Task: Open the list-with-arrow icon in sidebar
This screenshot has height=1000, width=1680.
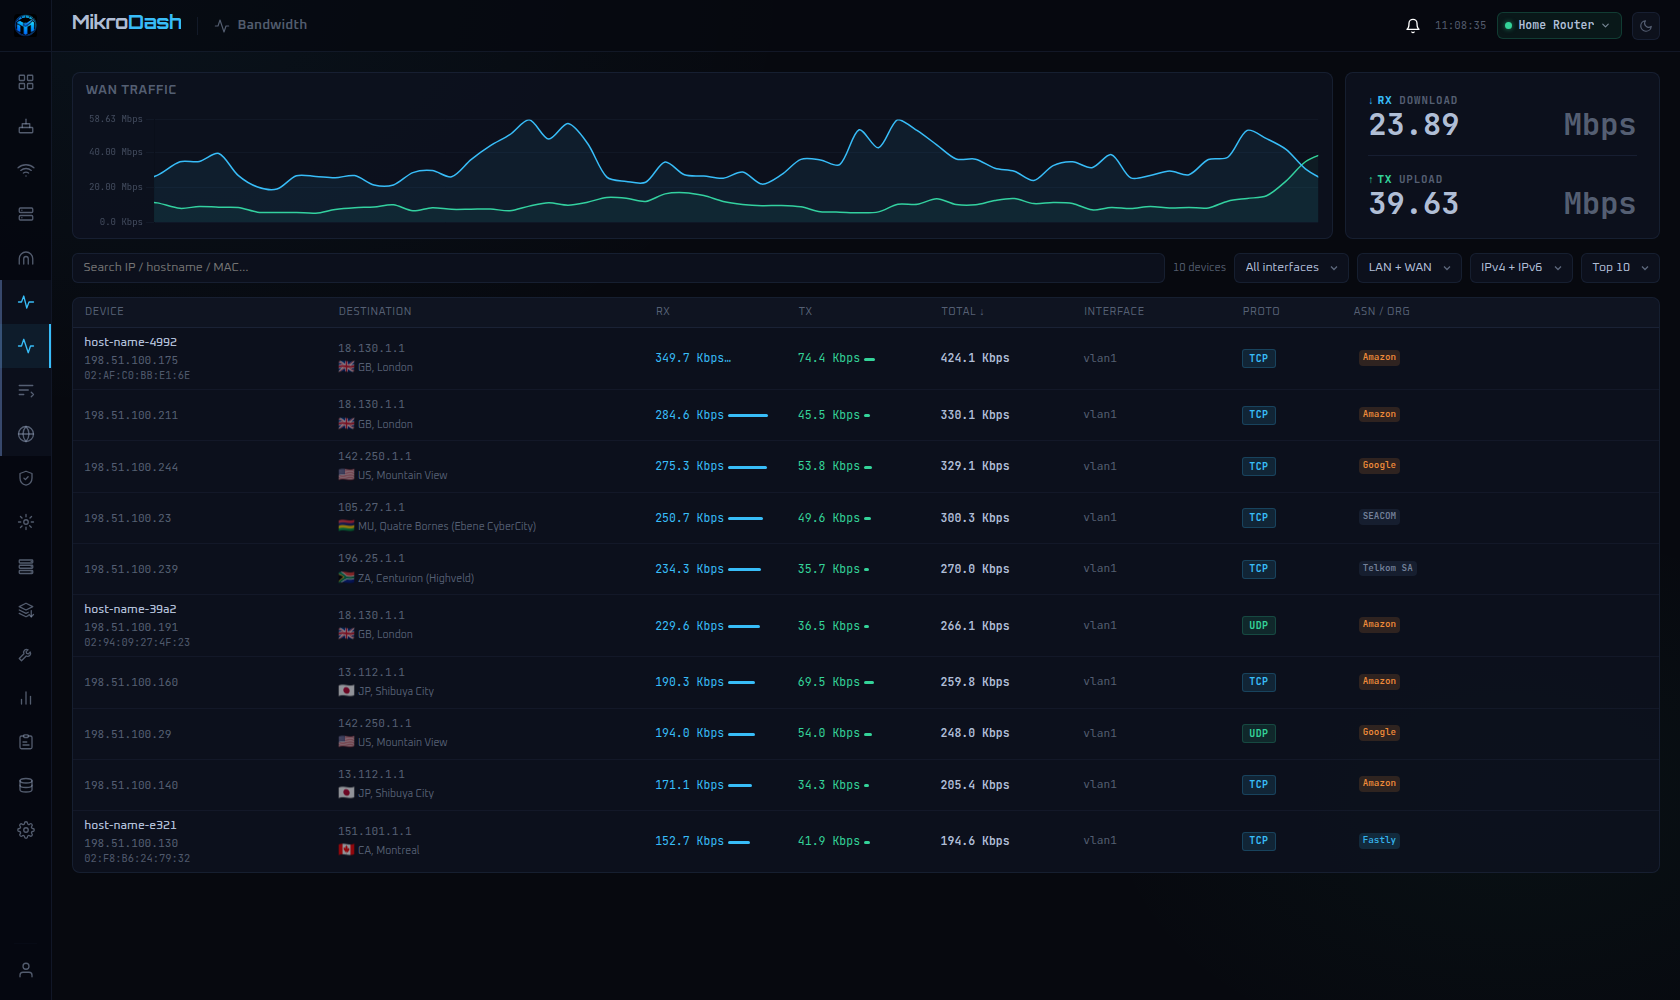Action: [x=26, y=390]
